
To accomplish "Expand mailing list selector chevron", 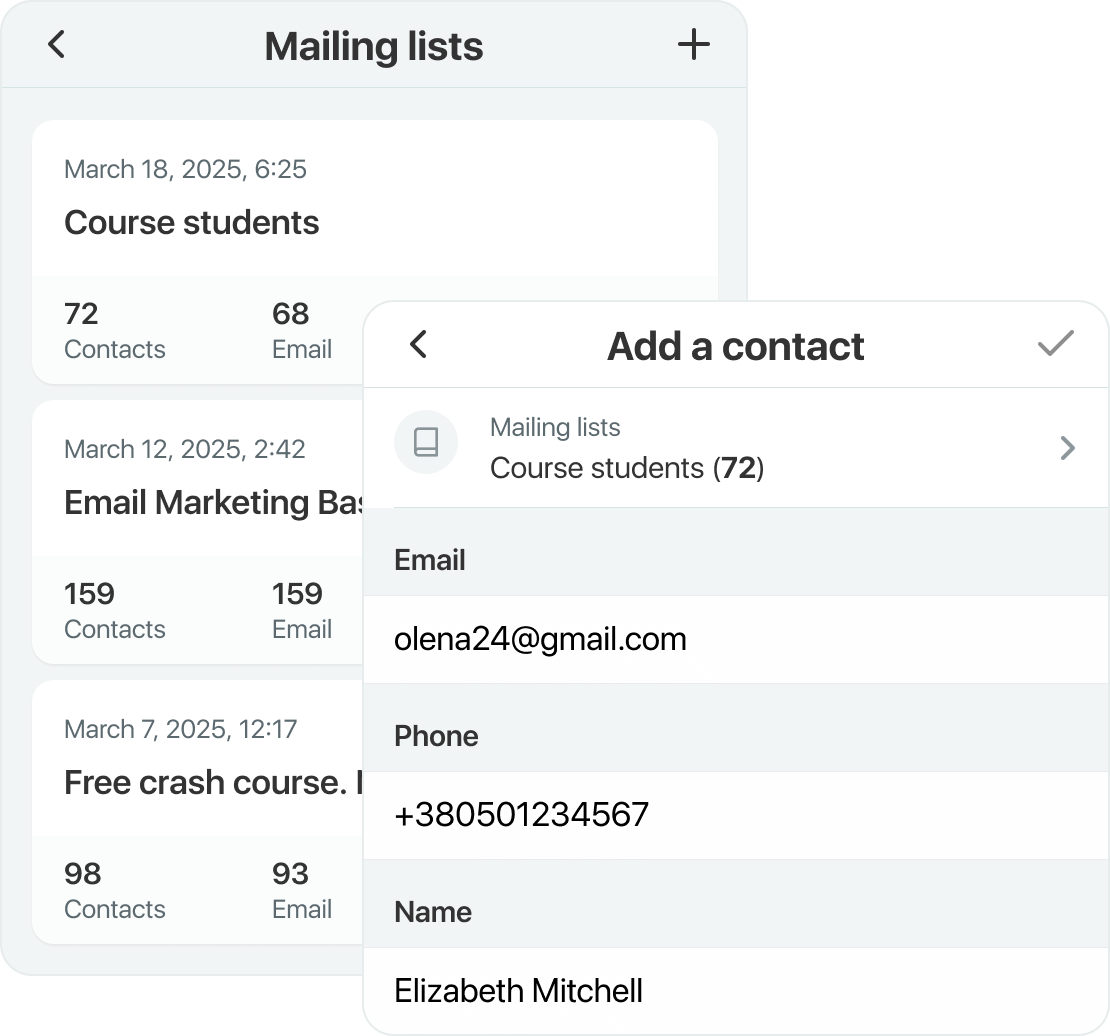I will tap(1067, 448).
